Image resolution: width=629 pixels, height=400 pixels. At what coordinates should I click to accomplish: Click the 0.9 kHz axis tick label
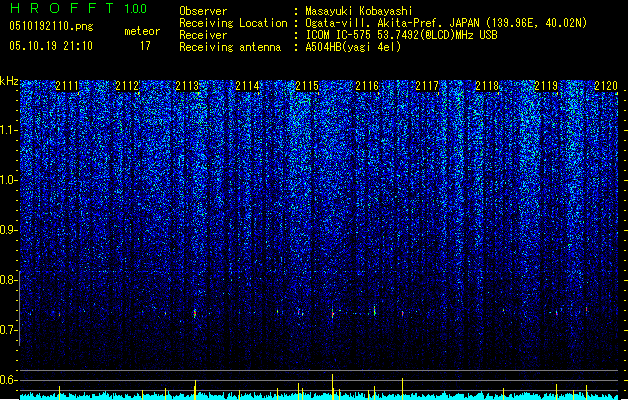point(9,230)
